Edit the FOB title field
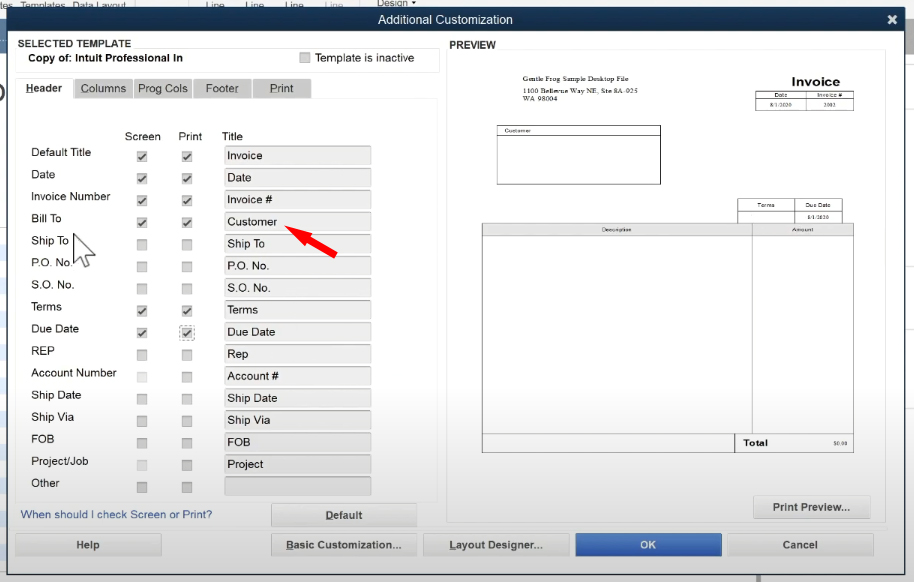The height and width of the screenshot is (582, 914). click(x=297, y=442)
